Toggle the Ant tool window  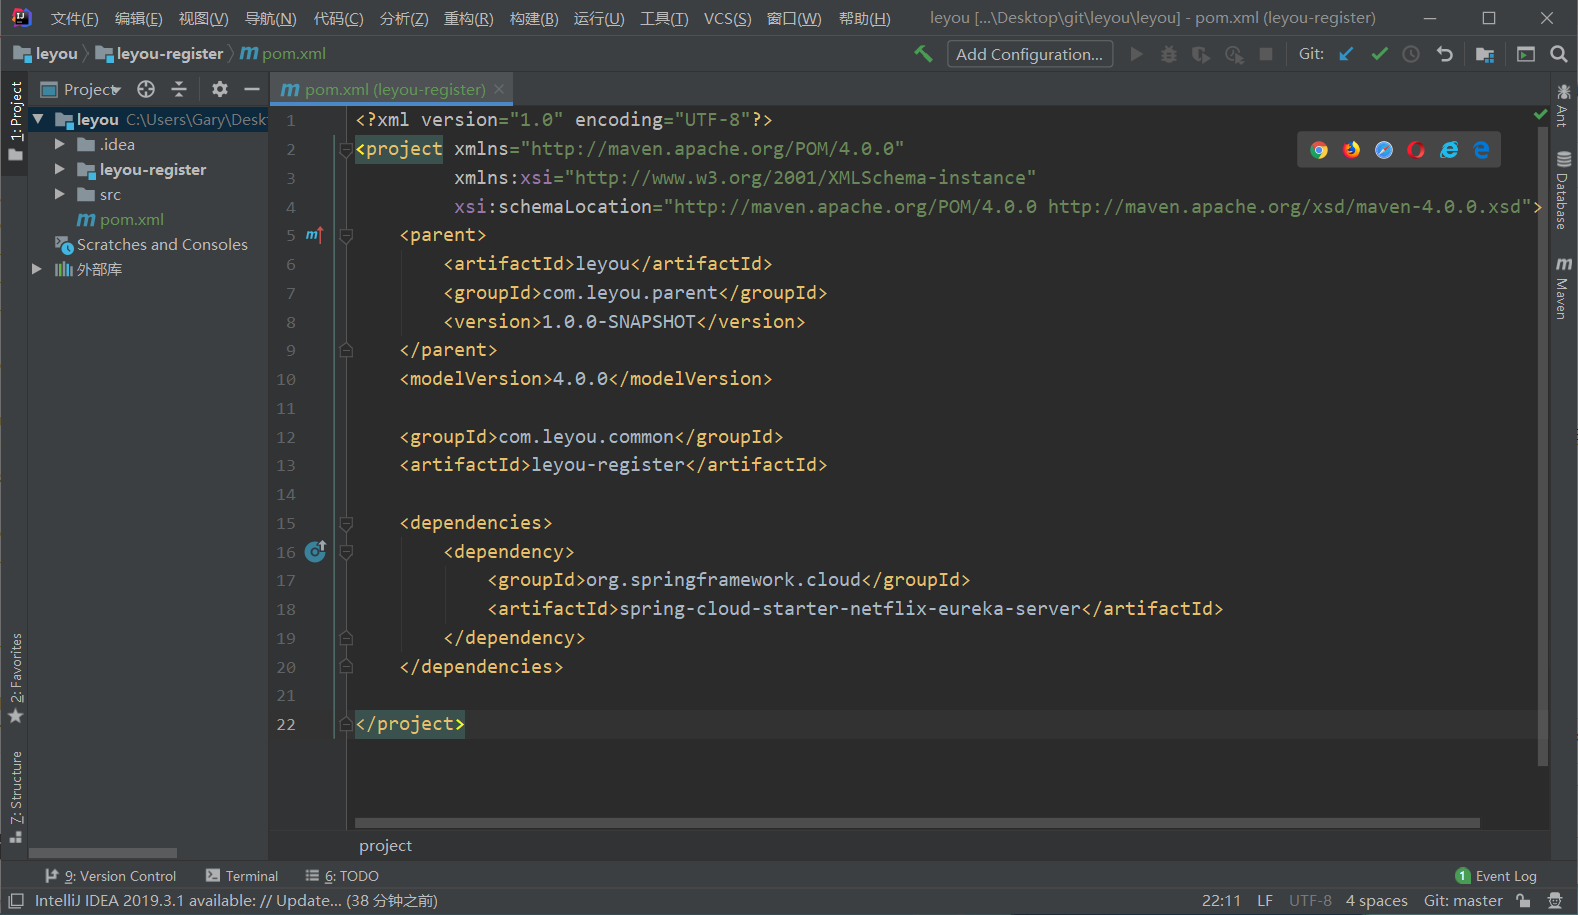1563,104
